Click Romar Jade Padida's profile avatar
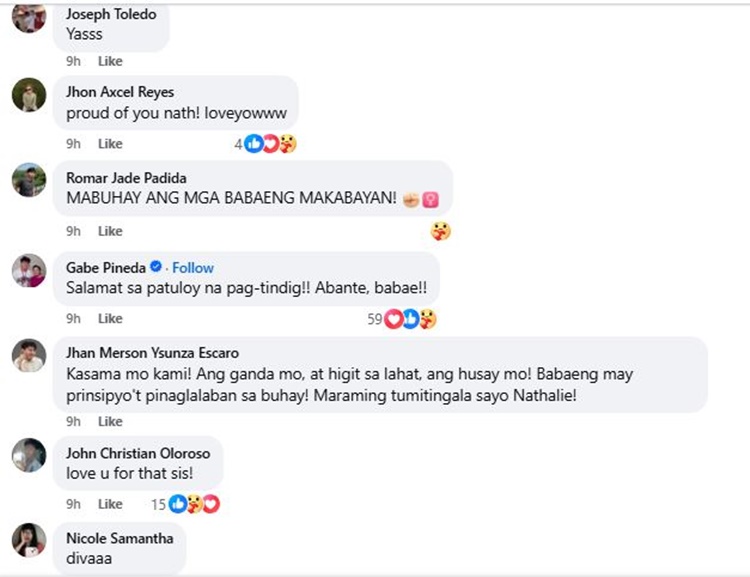Image resolution: width=750 pixels, height=577 pixels. click(x=29, y=181)
